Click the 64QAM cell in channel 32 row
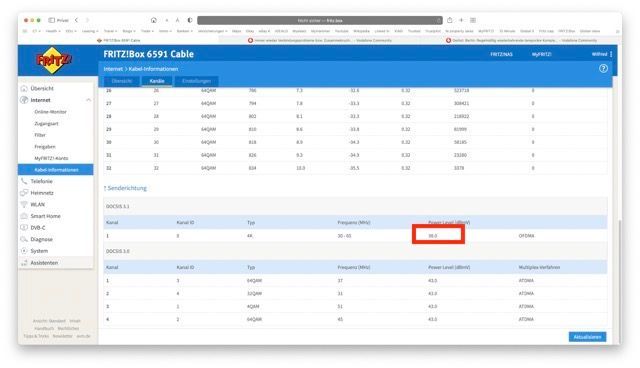Screen dimensions: 640x368 point(208,168)
